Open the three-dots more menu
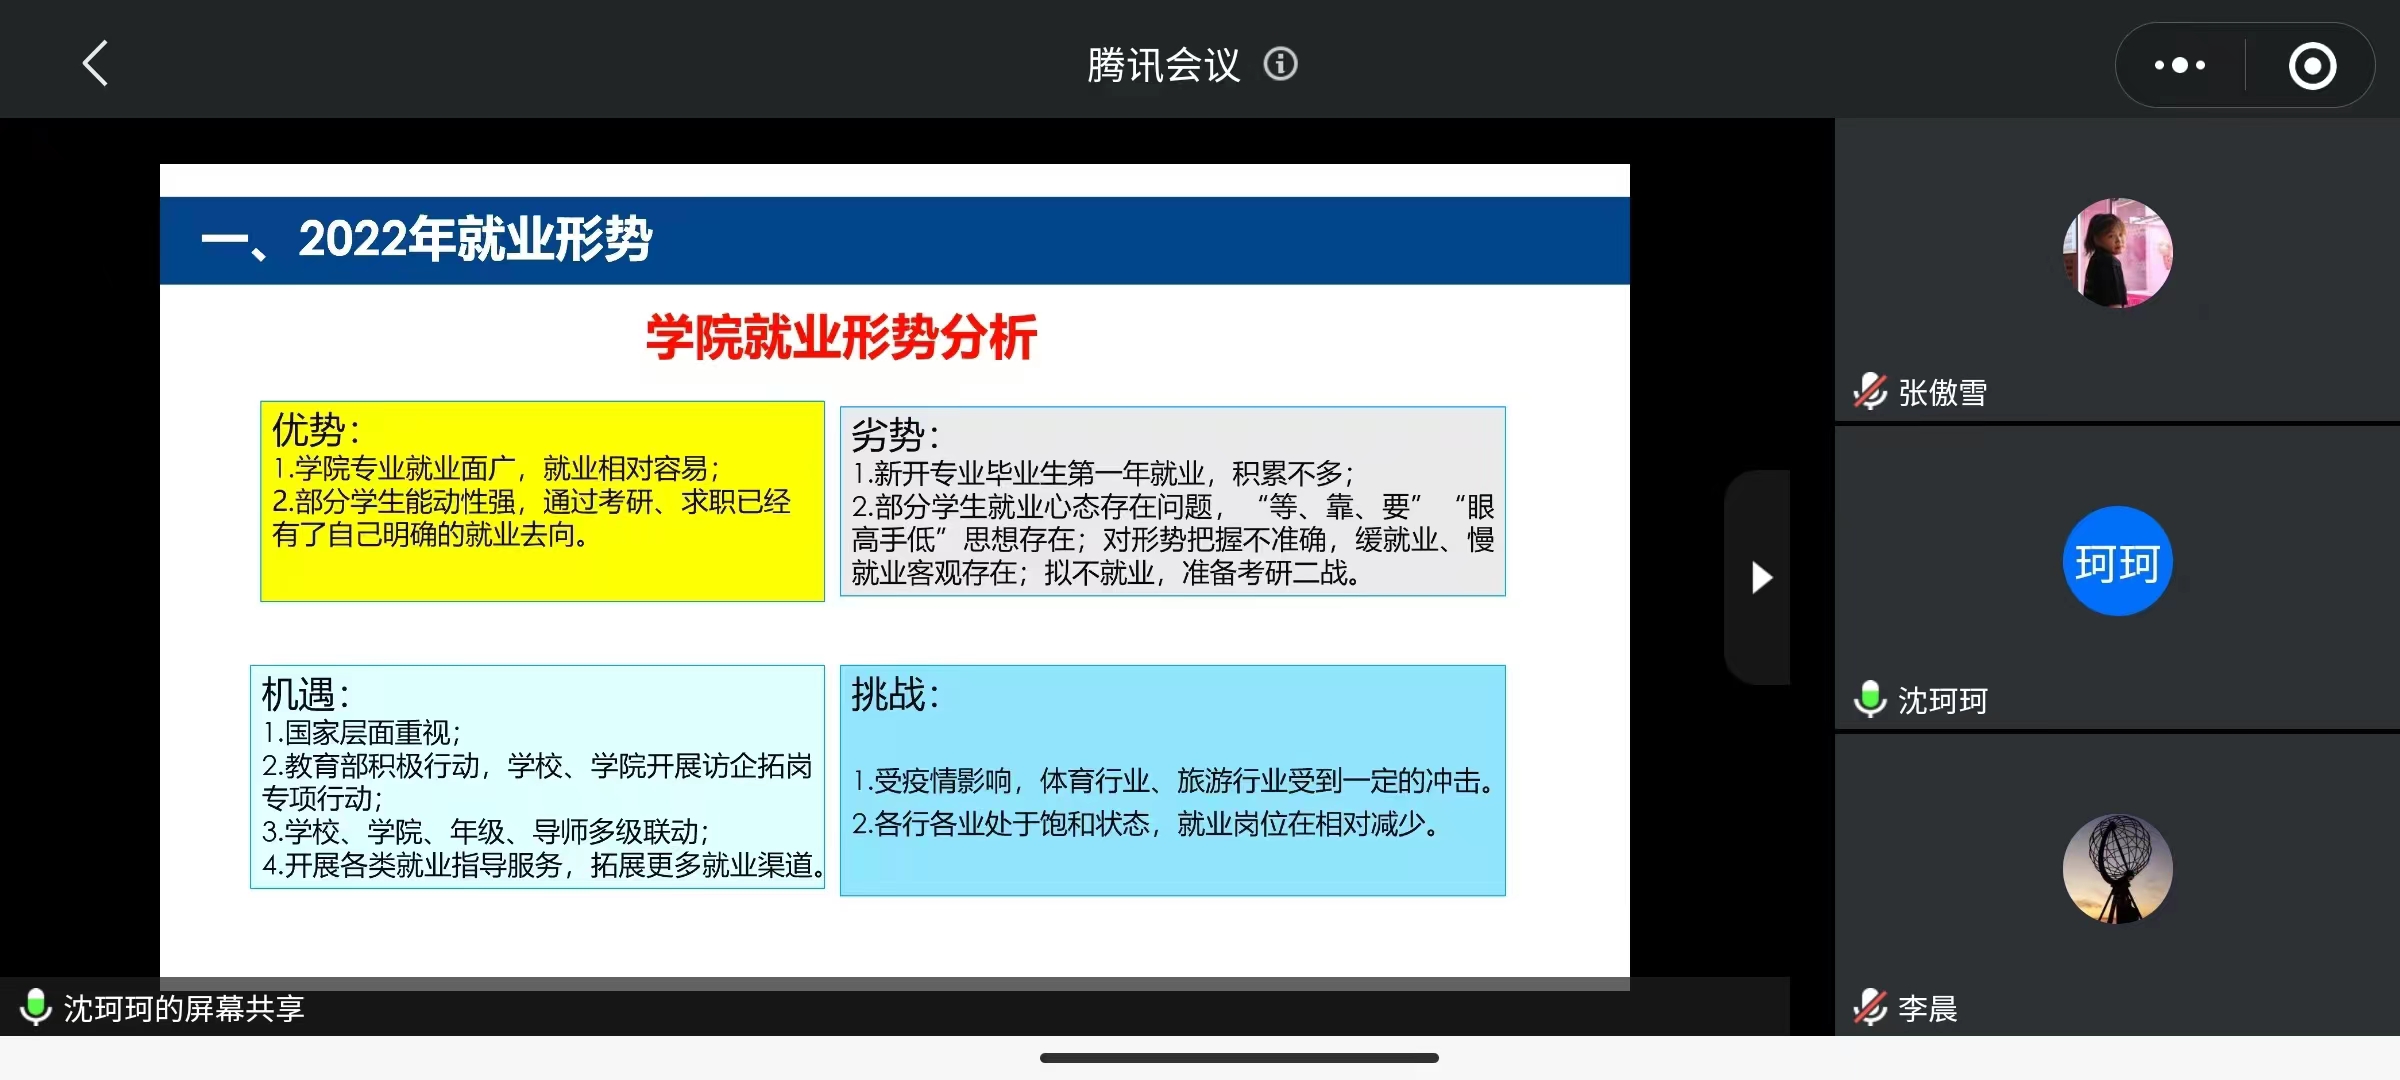 (x=2180, y=65)
